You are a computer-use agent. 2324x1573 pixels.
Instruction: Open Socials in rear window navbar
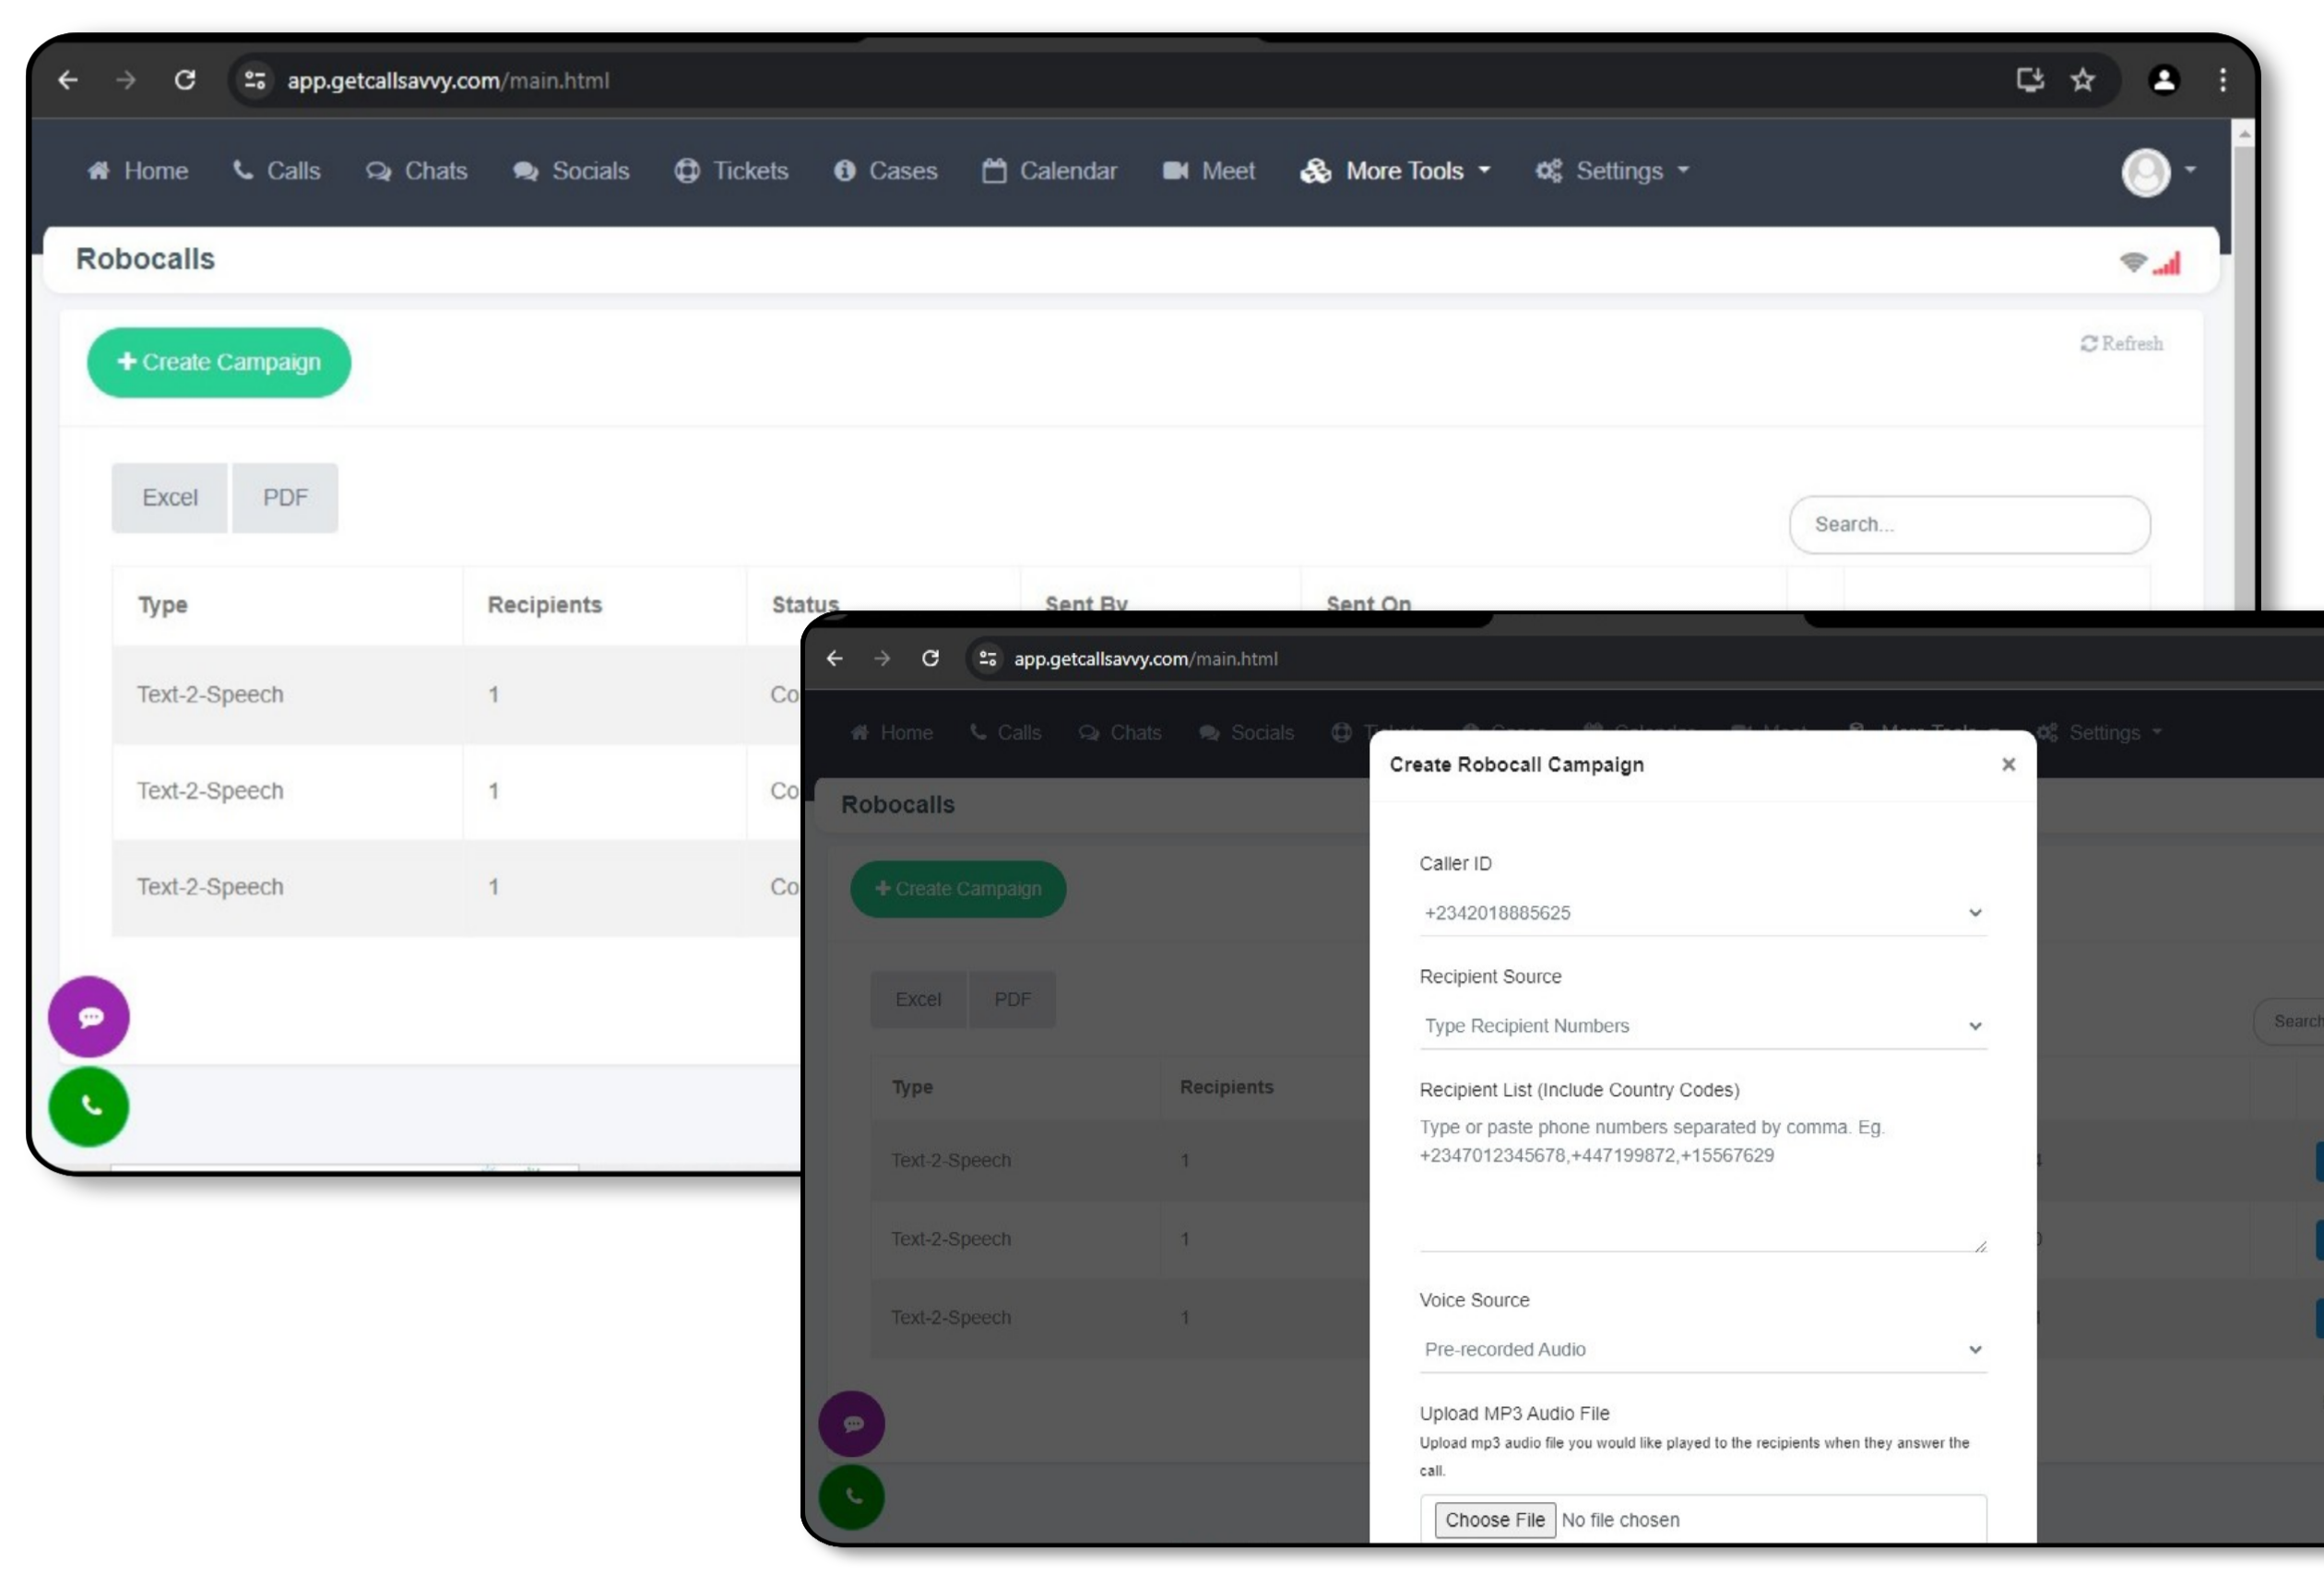[572, 171]
